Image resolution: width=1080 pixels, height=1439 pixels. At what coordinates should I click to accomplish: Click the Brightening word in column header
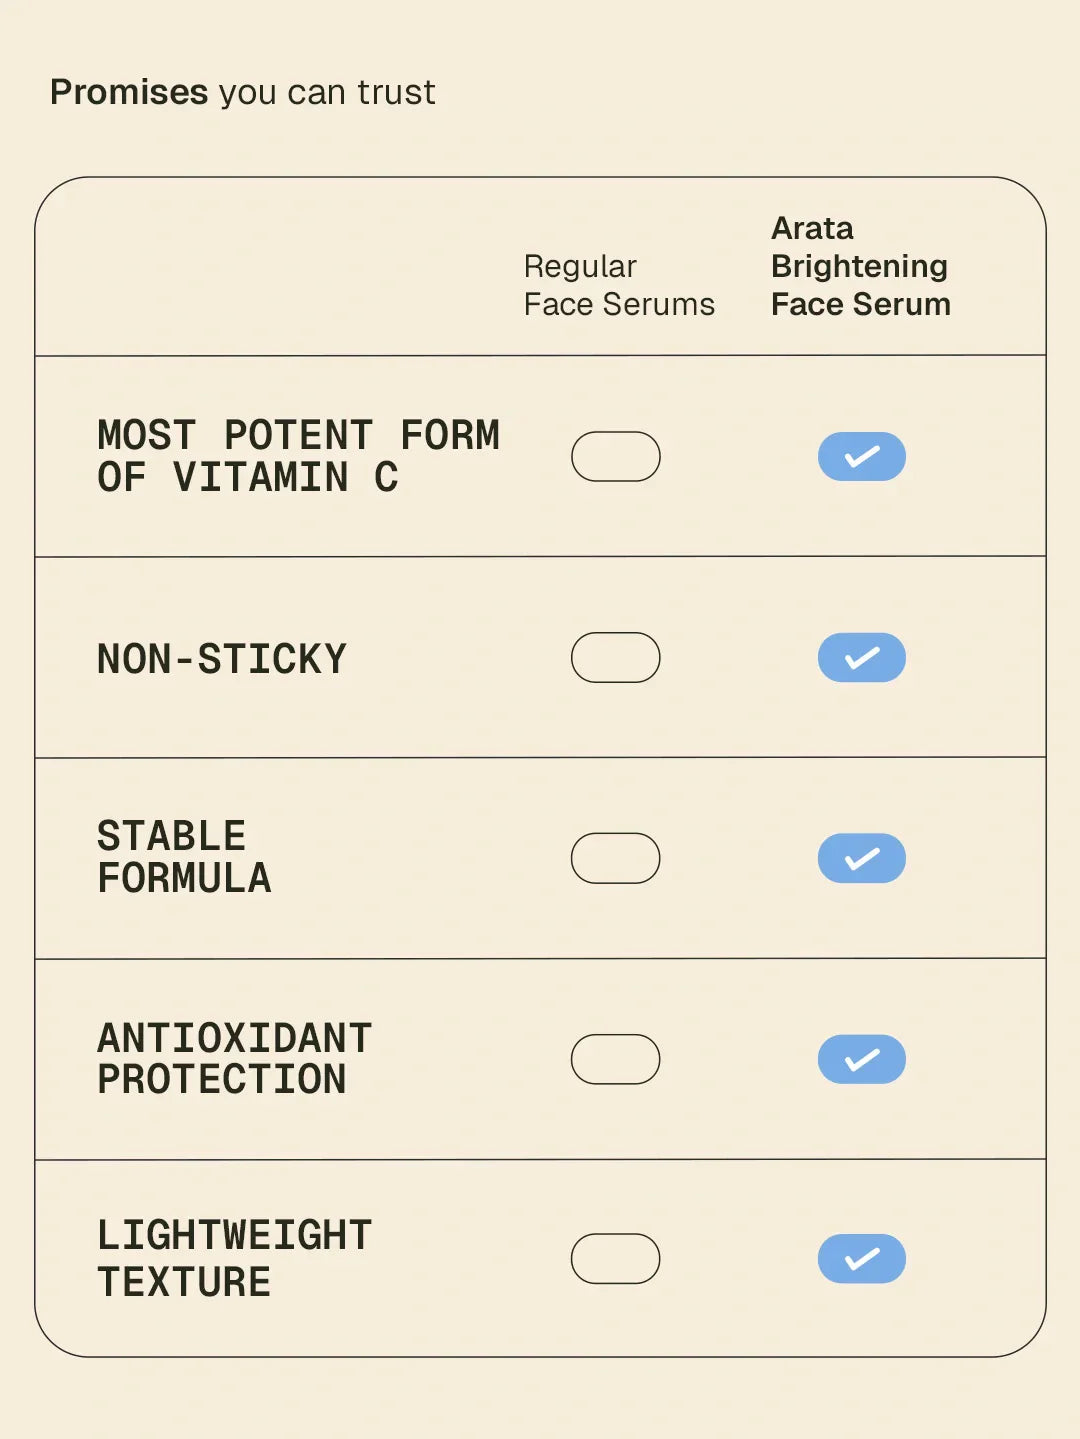[x=859, y=267]
